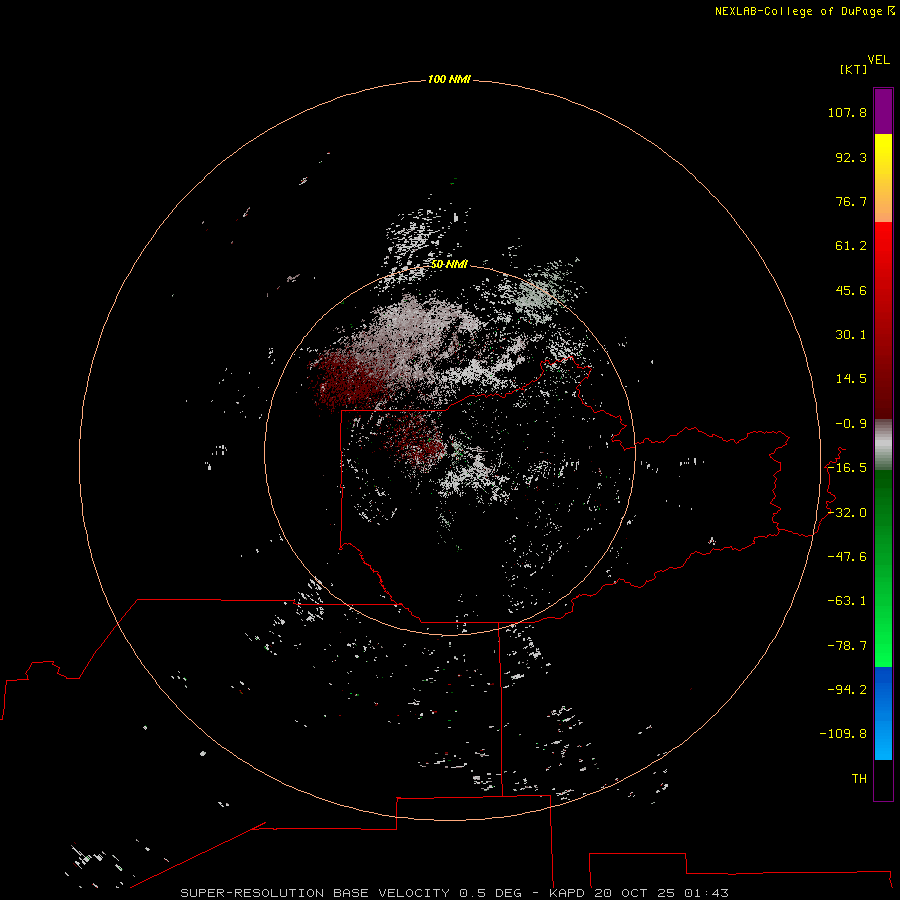900x900 pixels.
Task: Select the red segment of velocity color bar
Action: (x=883, y=320)
